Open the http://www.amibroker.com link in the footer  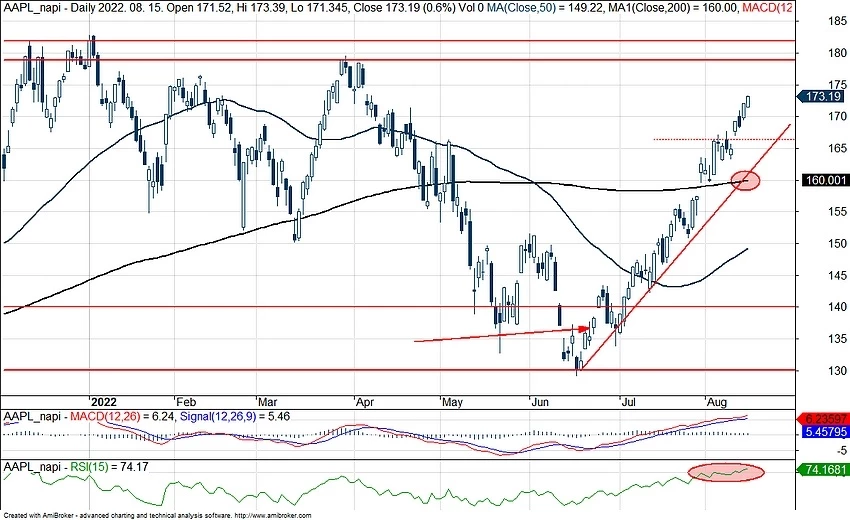tap(273, 516)
